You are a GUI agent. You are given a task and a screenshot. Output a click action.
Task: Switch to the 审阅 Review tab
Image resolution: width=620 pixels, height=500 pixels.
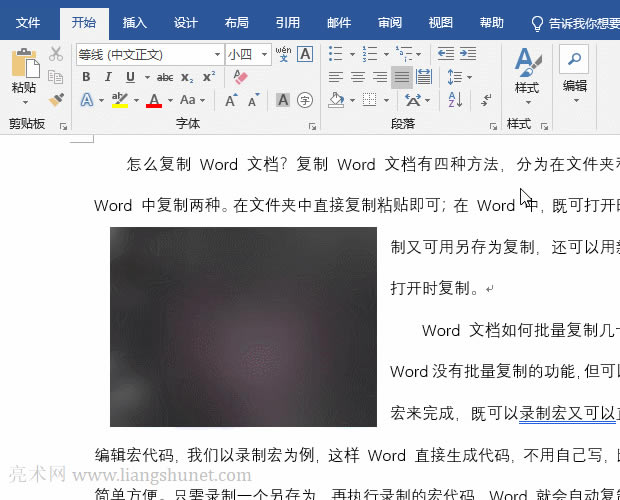[389, 23]
